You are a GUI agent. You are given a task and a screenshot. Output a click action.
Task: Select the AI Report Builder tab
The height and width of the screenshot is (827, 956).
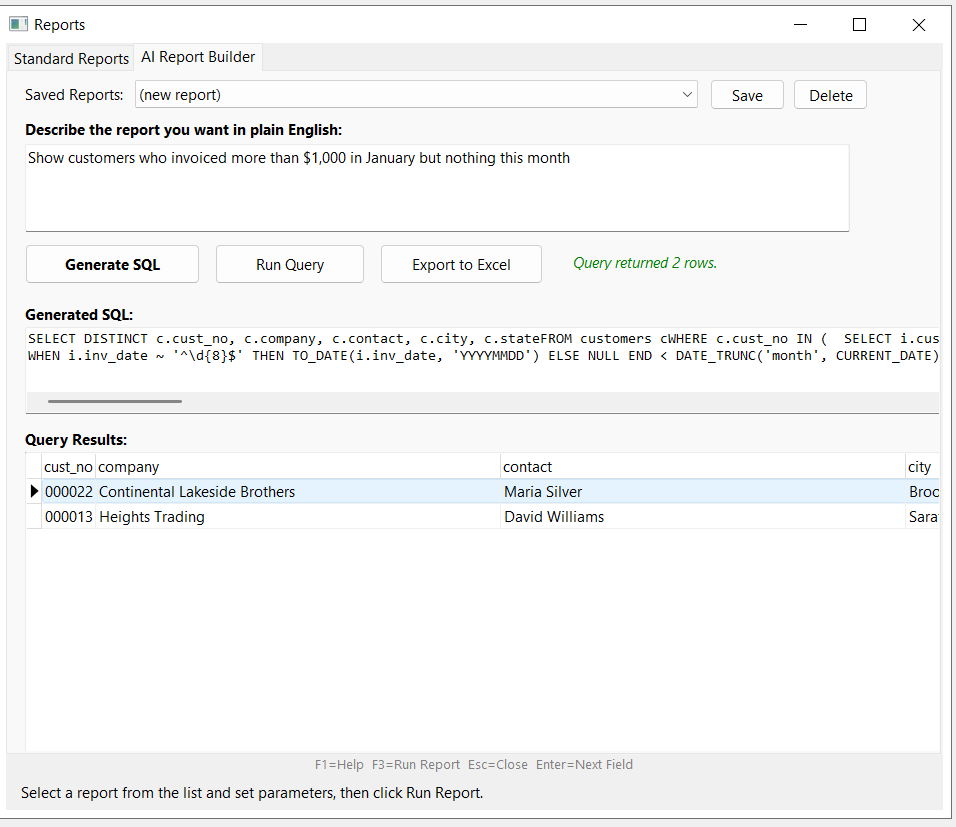tap(197, 57)
